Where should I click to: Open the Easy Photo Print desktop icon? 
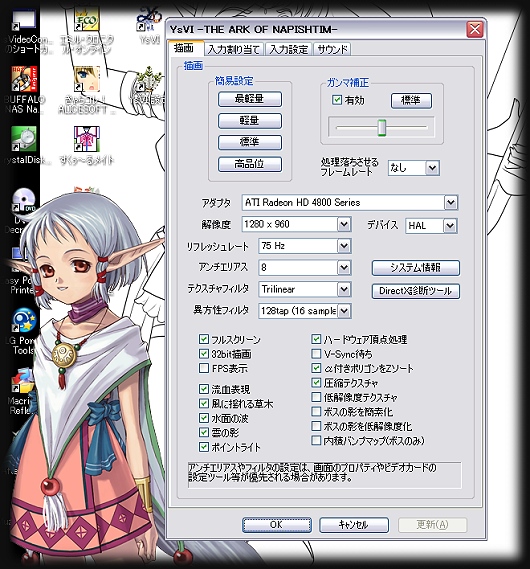pos(18,260)
